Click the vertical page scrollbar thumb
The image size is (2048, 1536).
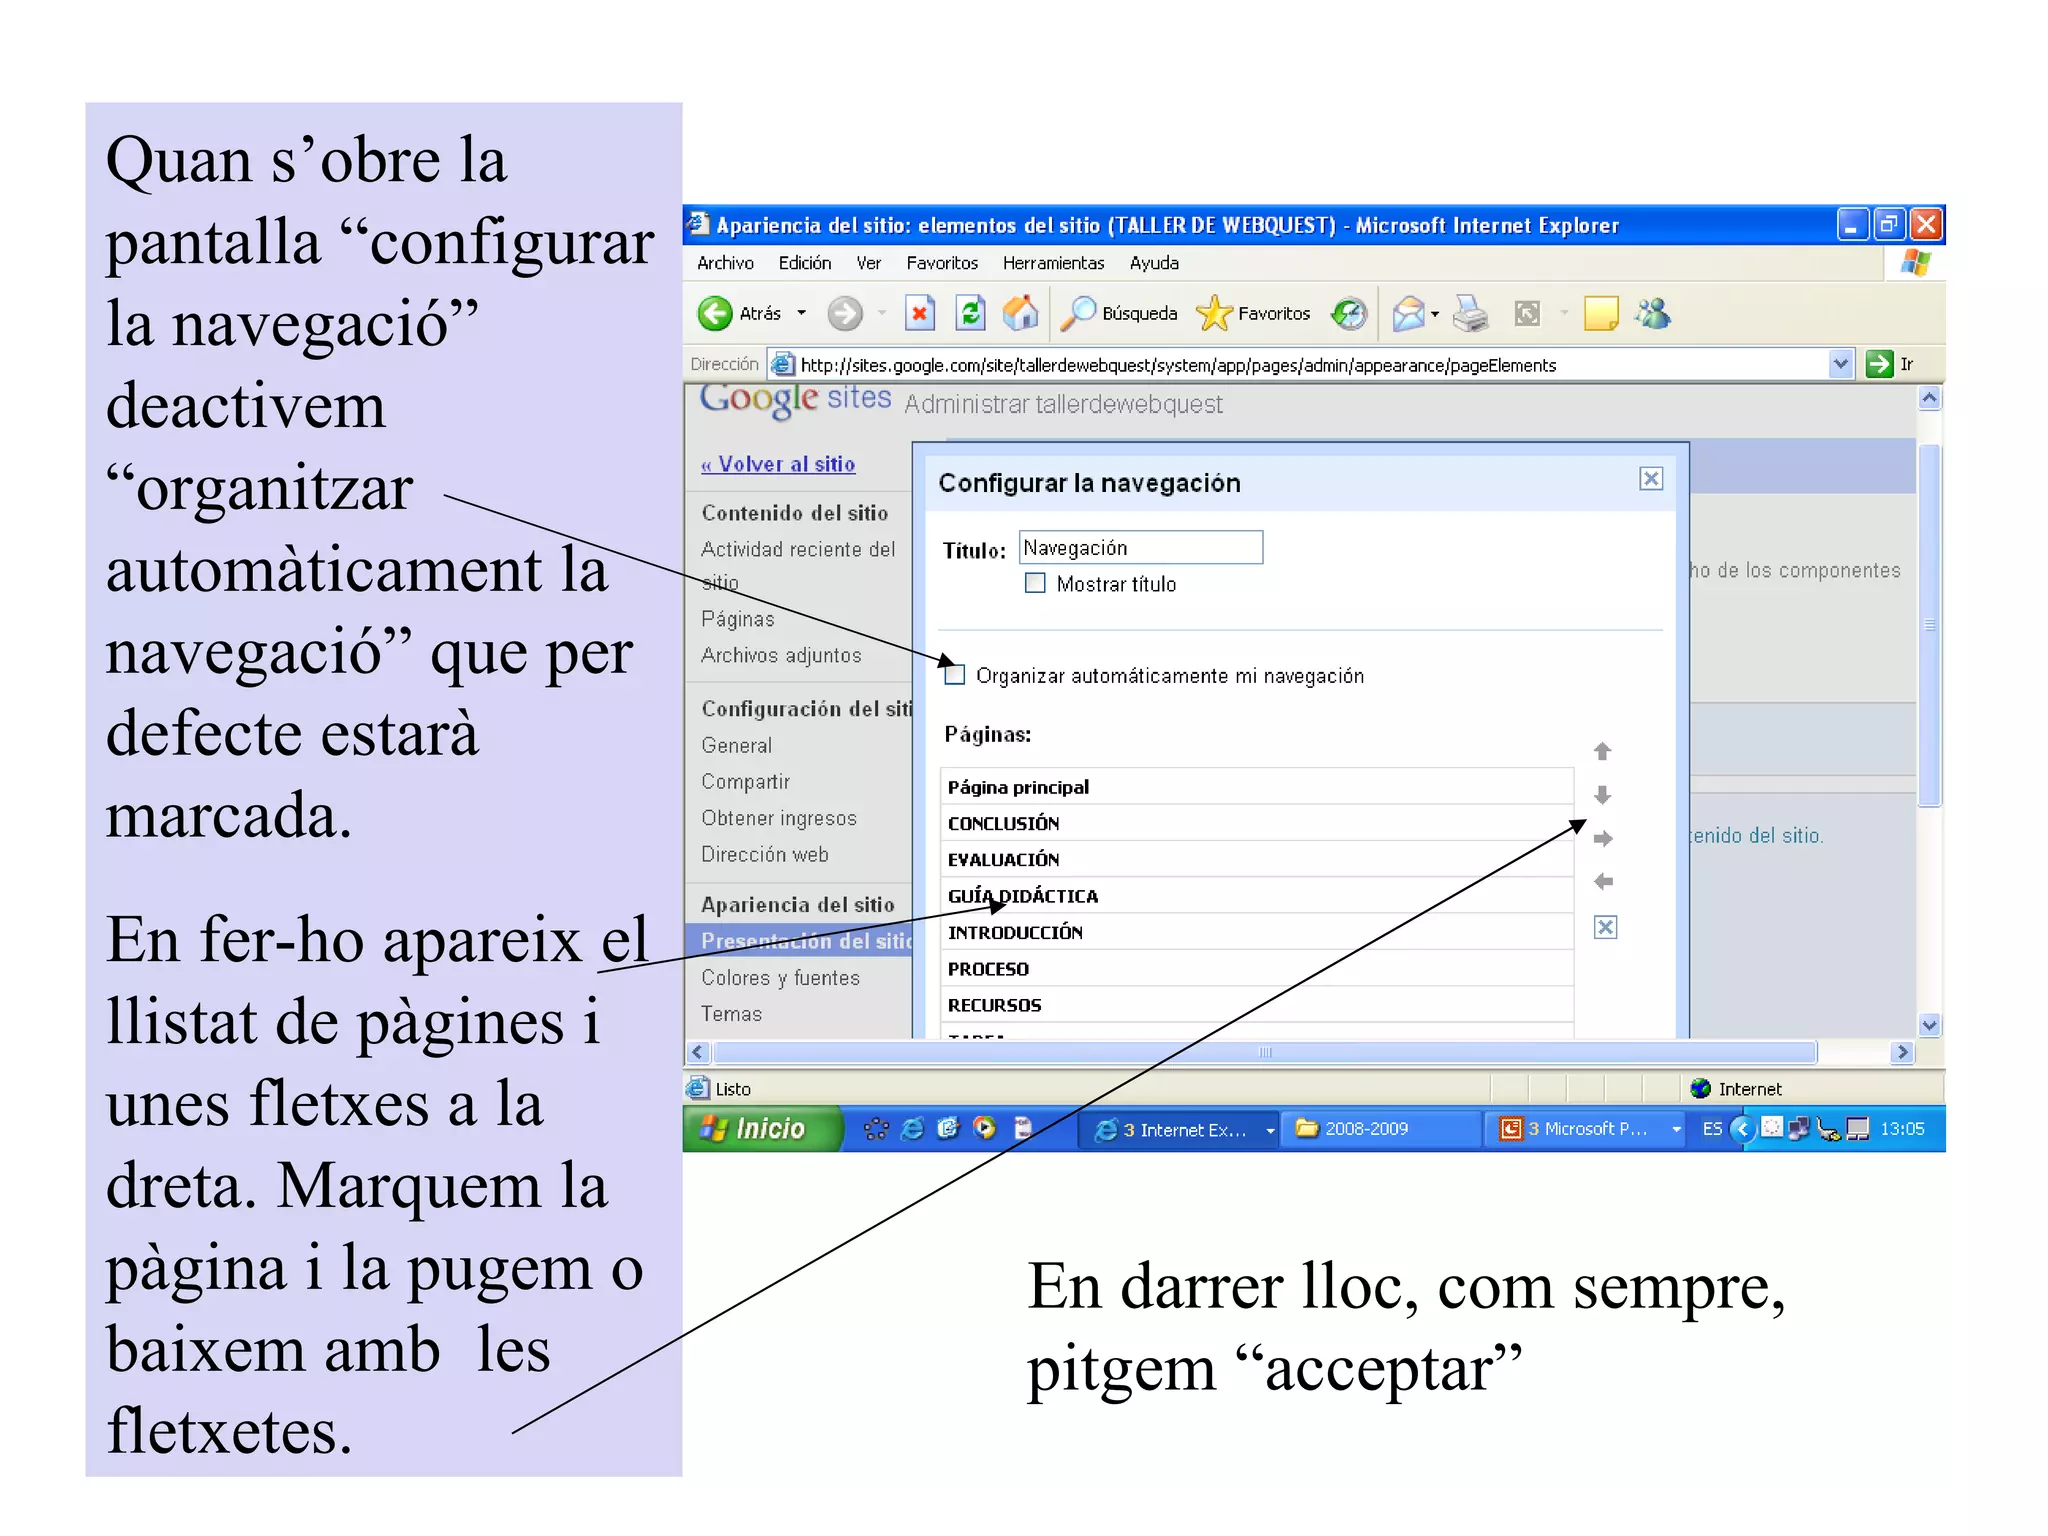point(1930,625)
